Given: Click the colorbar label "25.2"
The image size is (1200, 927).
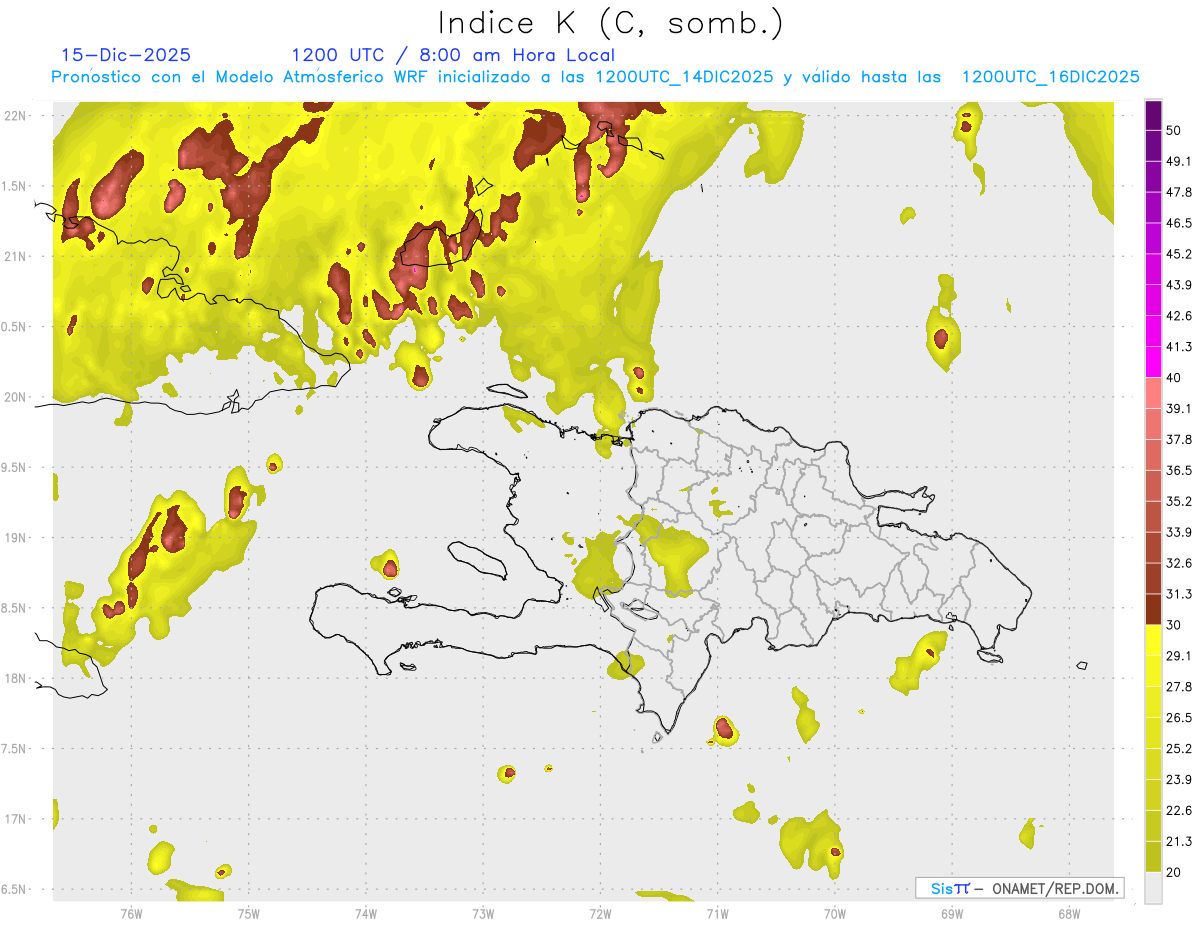Looking at the screenshot, I should (1179, 749).
